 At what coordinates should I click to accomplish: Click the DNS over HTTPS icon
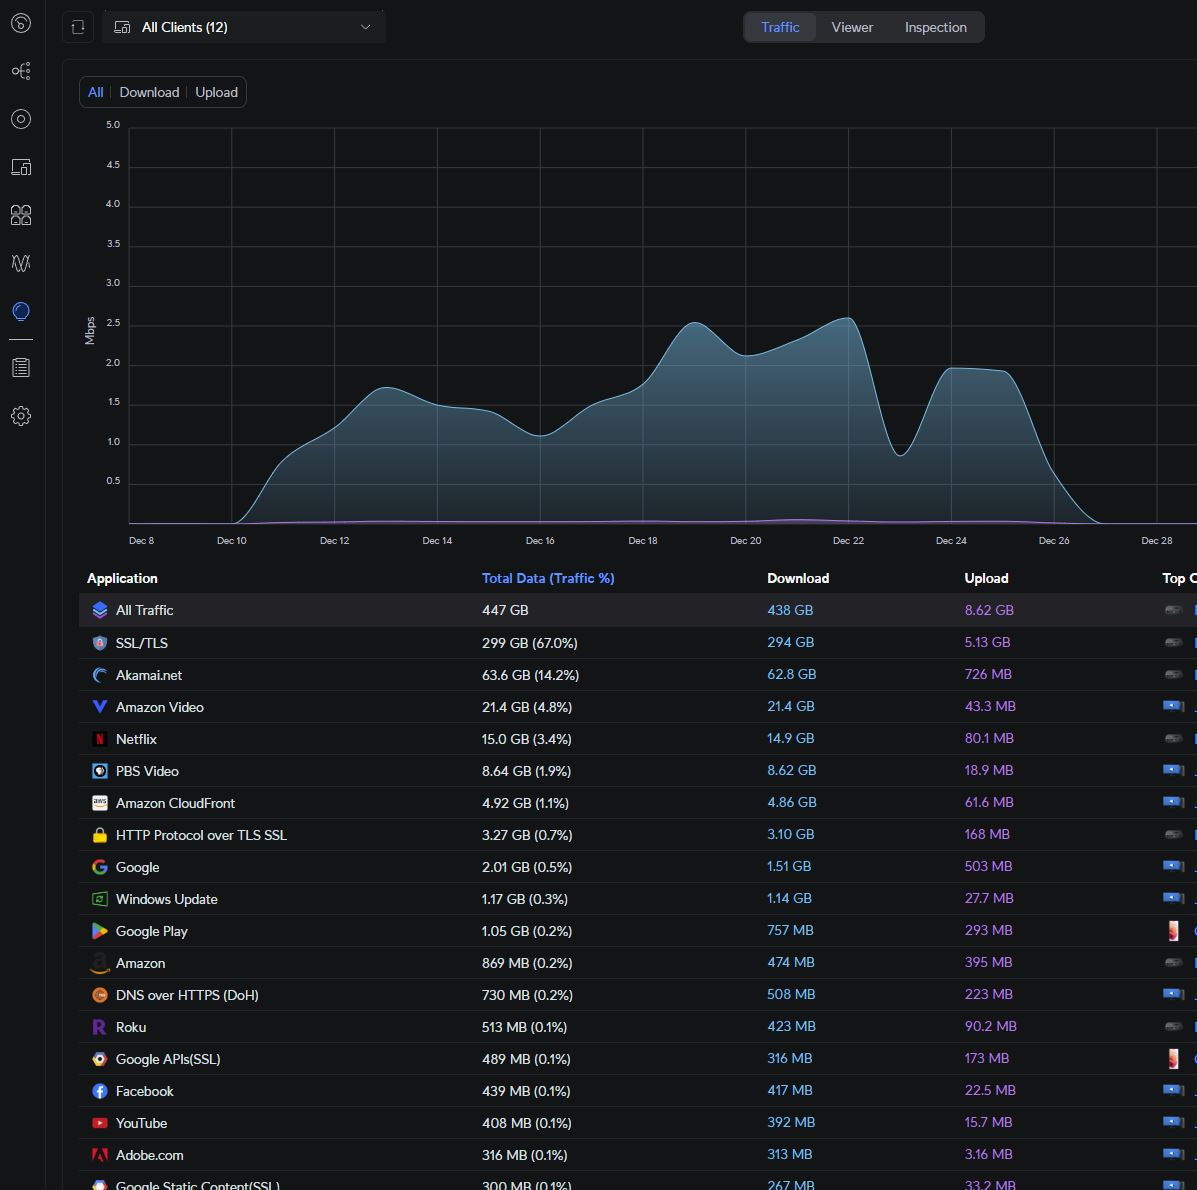pyautogui.click(x=99, y=995)
